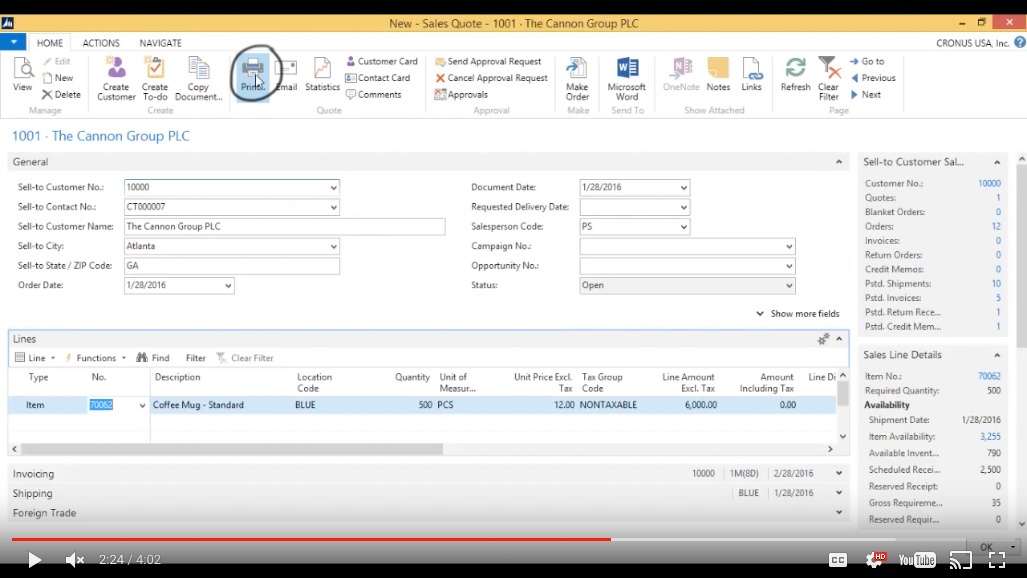The image size is (1027, 578).
Task: Refresh the page
Action: coord(795,75)
